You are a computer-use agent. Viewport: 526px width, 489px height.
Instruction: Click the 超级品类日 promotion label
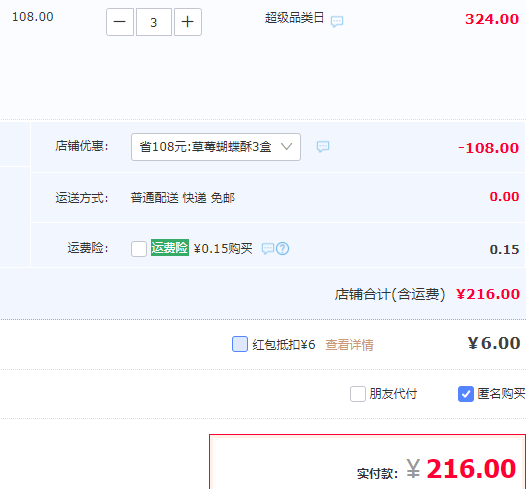pos(294,18)
